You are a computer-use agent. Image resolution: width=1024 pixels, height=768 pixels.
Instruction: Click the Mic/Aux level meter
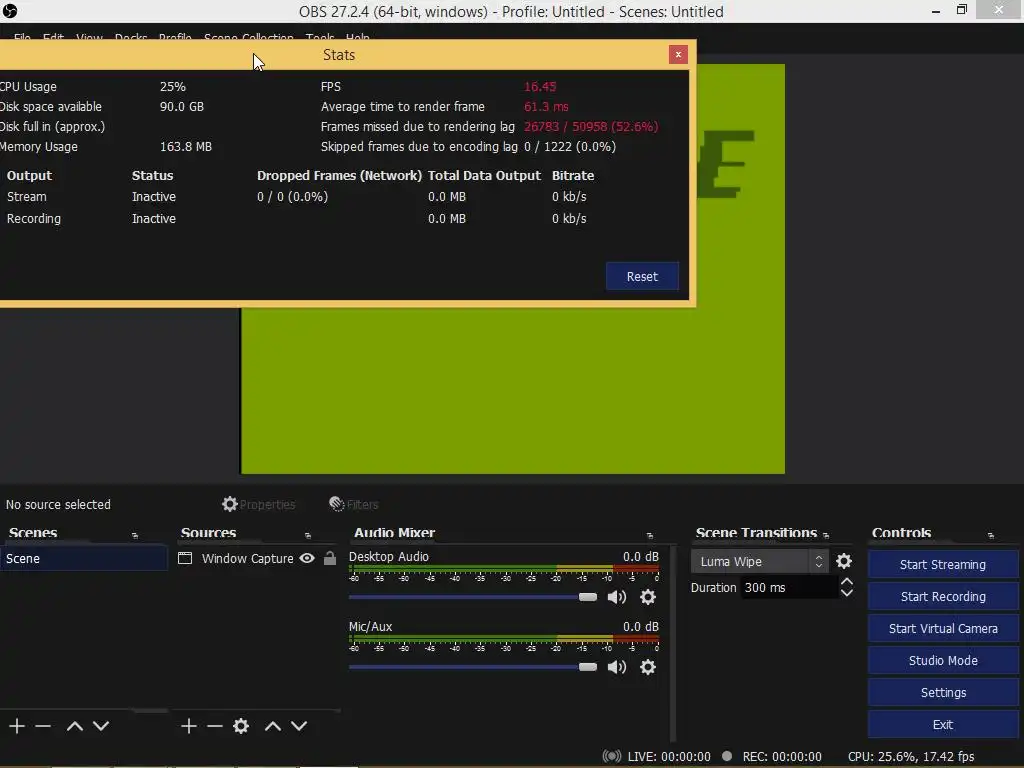[504, 638]
